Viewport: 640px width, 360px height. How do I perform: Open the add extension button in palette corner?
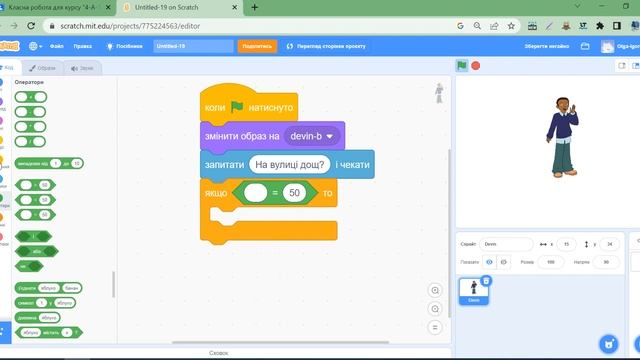pos(5,332)
